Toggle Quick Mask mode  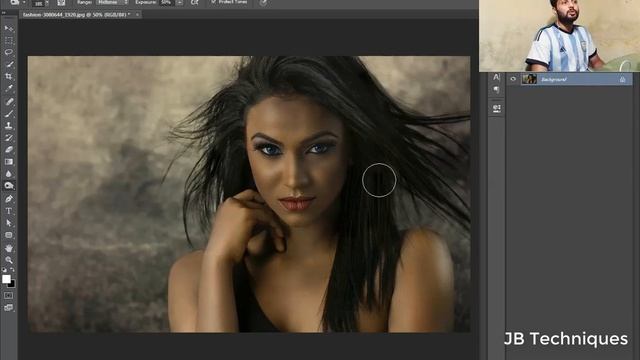pyautogui.click(x=9, y=296)
